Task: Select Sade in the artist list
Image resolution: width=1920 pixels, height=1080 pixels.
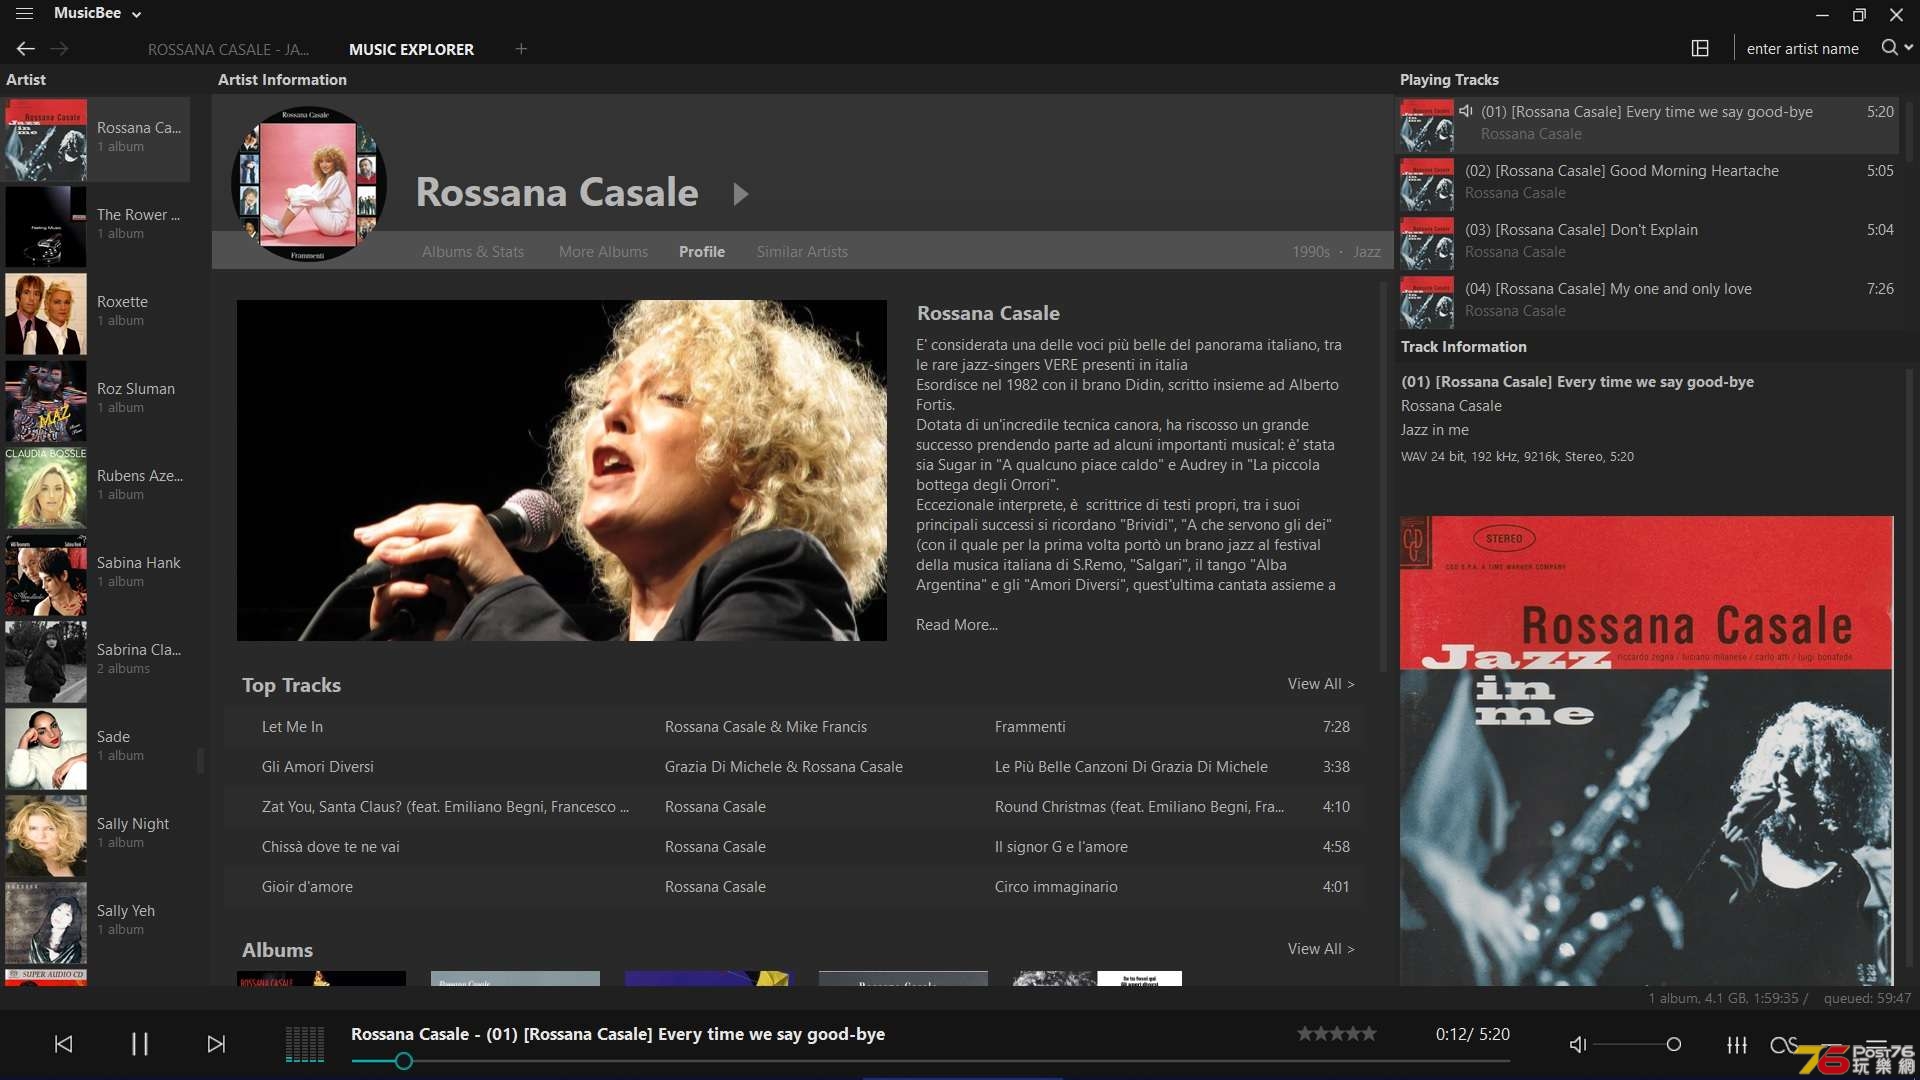Action: coord(97,748)
